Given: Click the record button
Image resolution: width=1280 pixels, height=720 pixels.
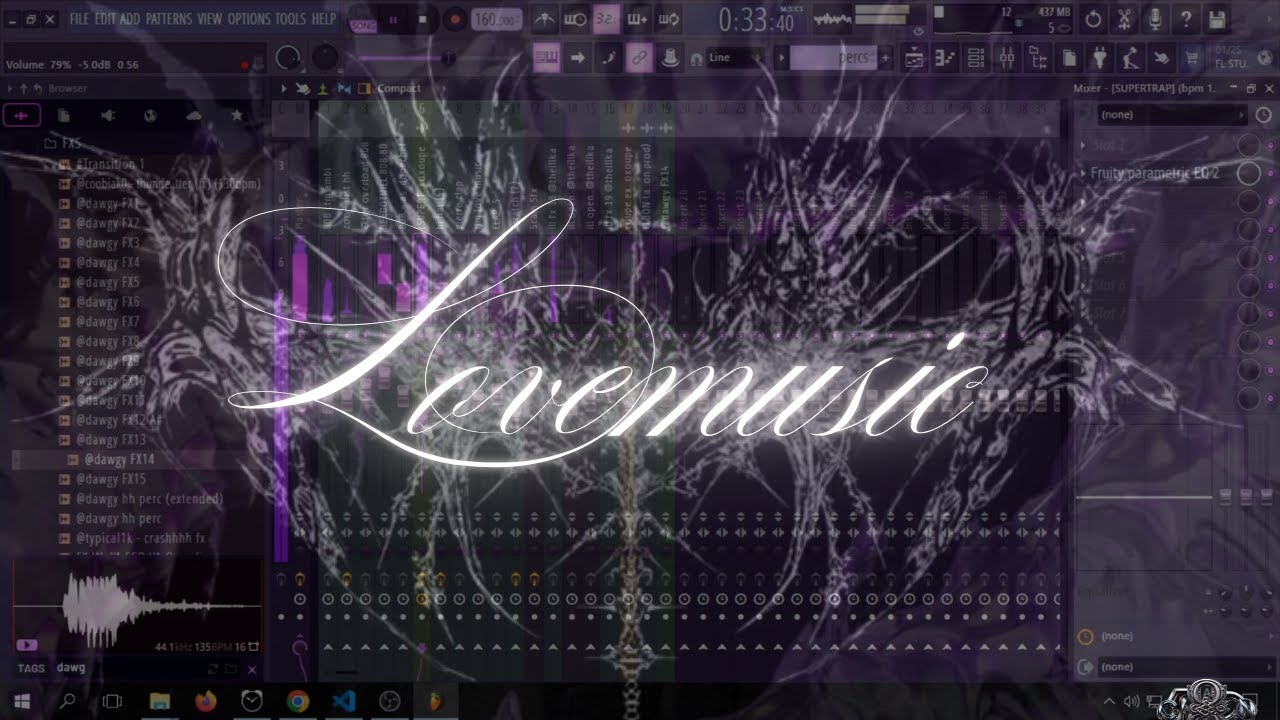Looking at the screenshot, I should click(x=455, y=19).
